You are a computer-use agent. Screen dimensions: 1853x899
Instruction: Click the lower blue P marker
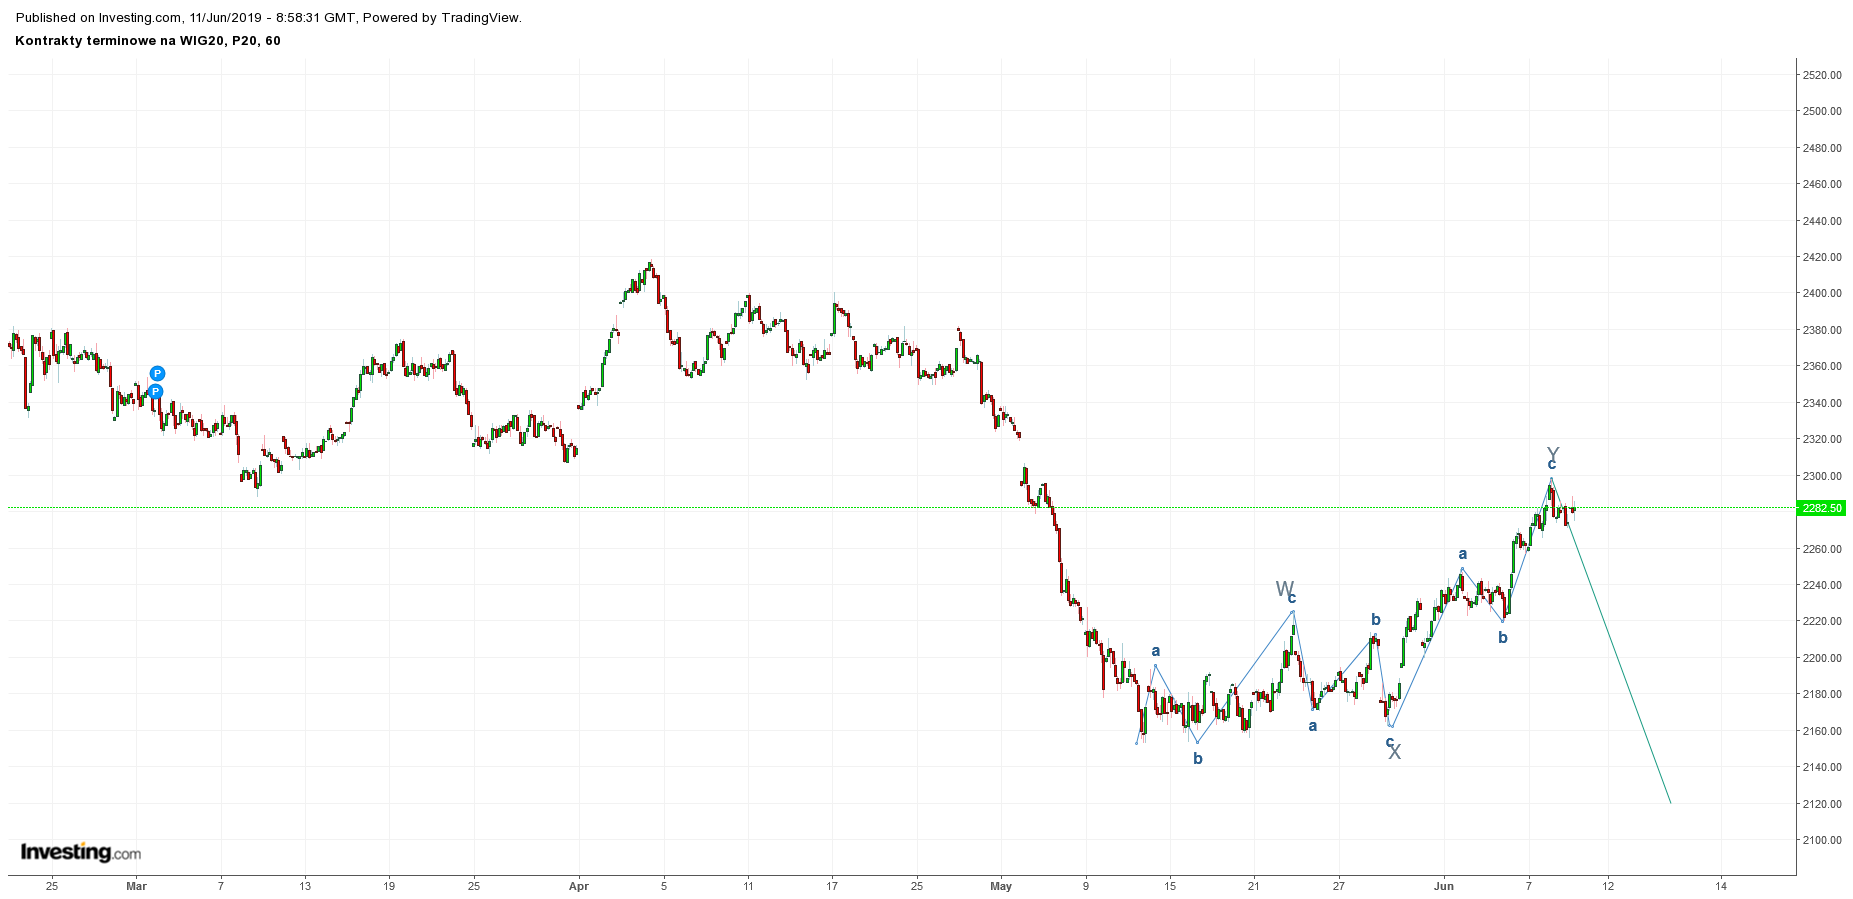[x=155, y=391]
